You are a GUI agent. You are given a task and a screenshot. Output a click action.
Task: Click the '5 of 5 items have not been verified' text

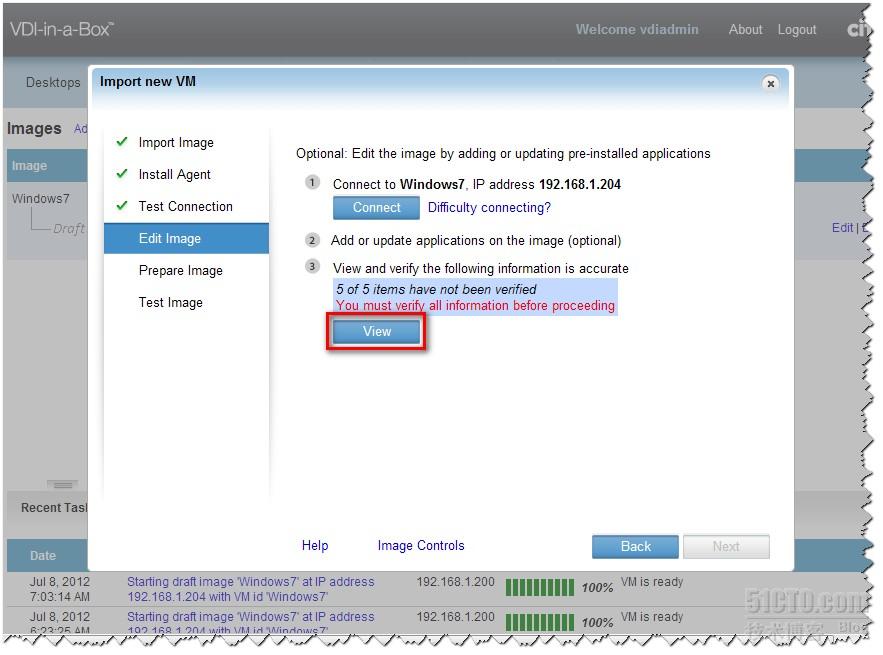click(436, 289)
